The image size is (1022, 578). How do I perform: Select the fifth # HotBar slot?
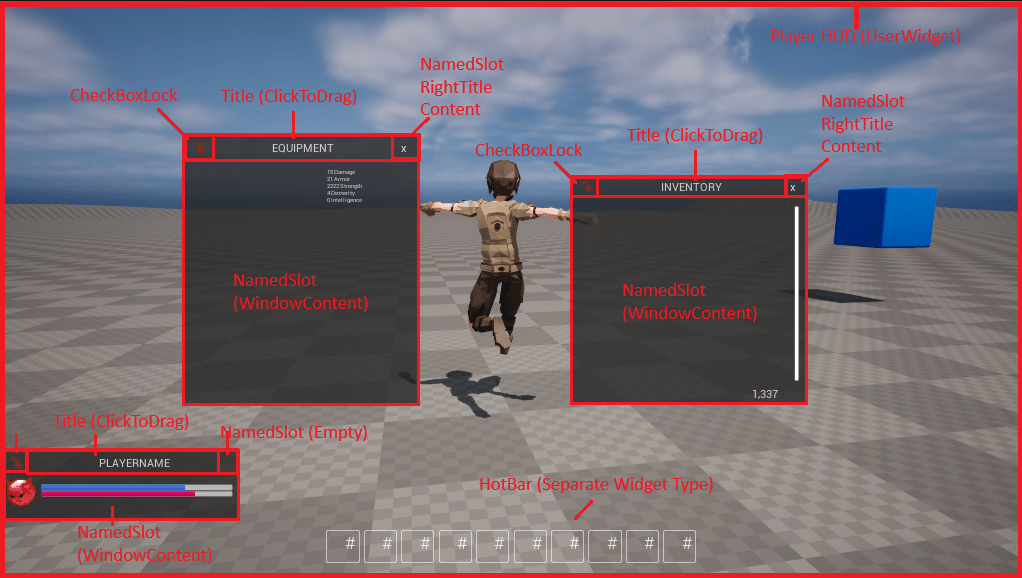tap(492, 546)
